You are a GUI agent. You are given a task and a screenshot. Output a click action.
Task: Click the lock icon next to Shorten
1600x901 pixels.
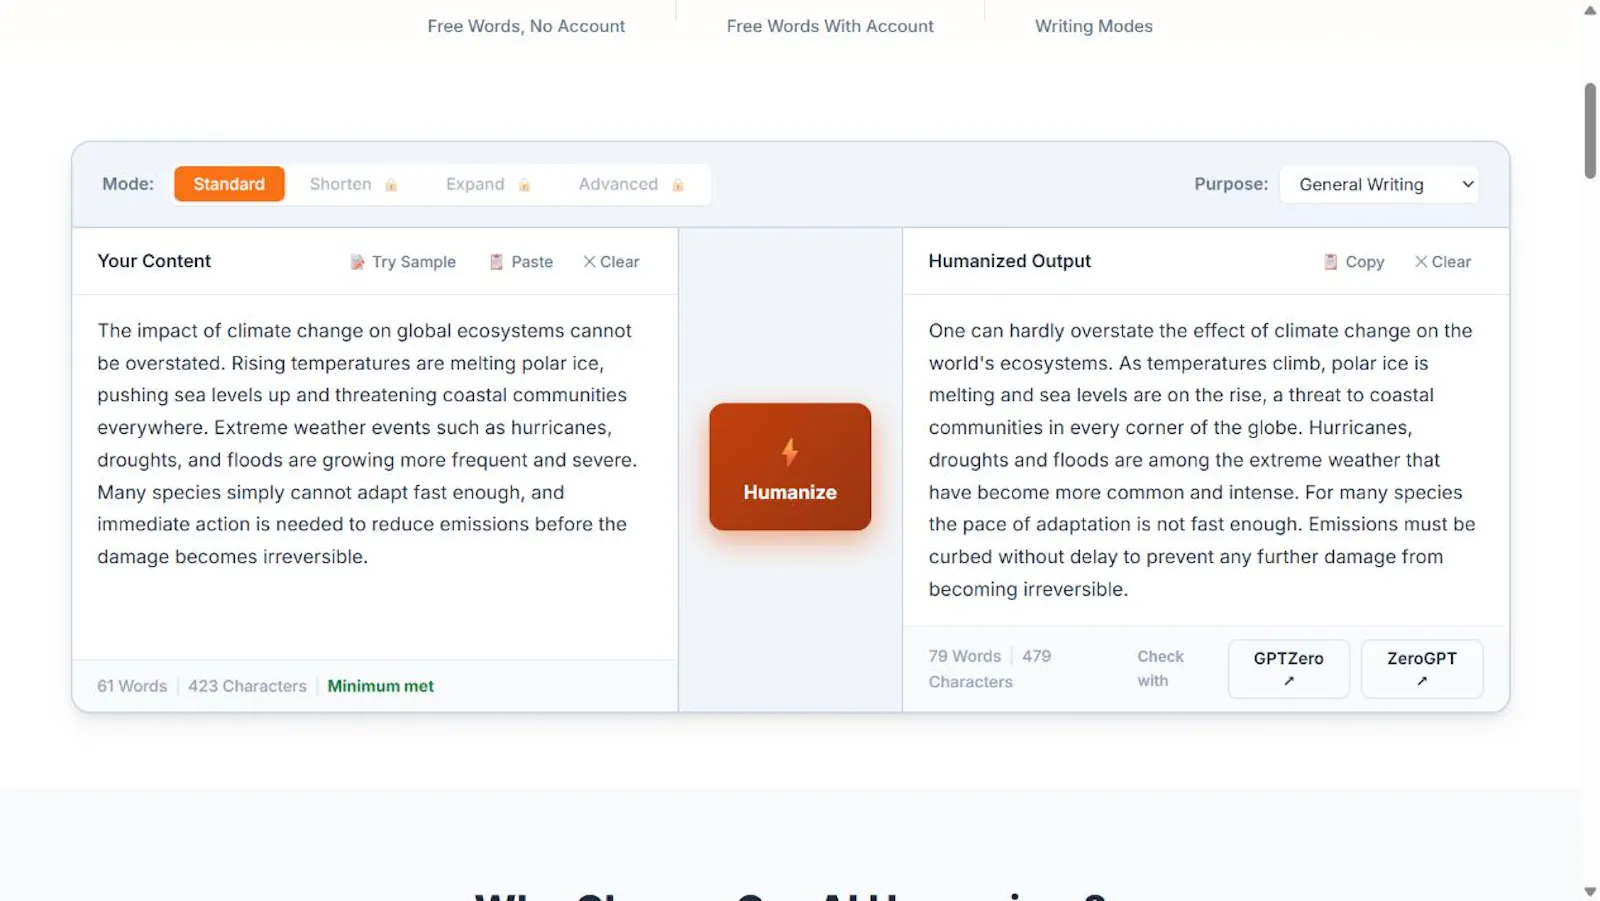click(391, 185)
